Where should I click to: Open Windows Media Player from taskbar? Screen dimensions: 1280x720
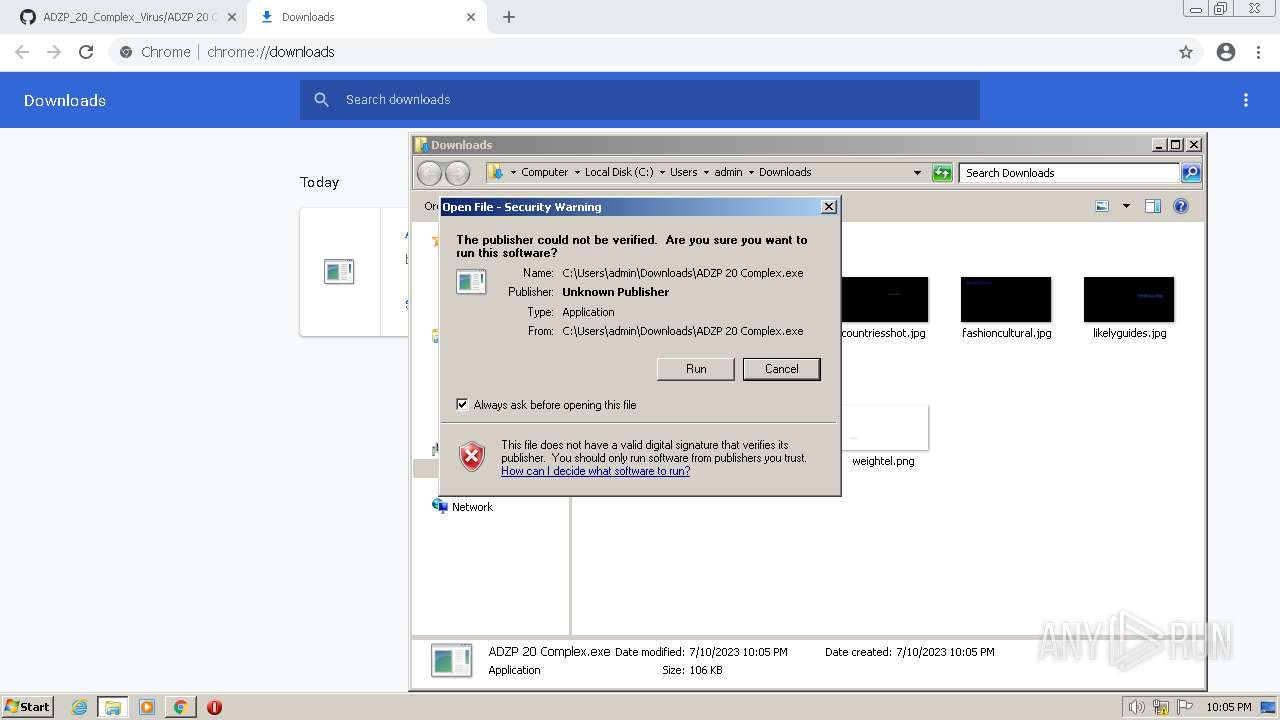(147, 707)
